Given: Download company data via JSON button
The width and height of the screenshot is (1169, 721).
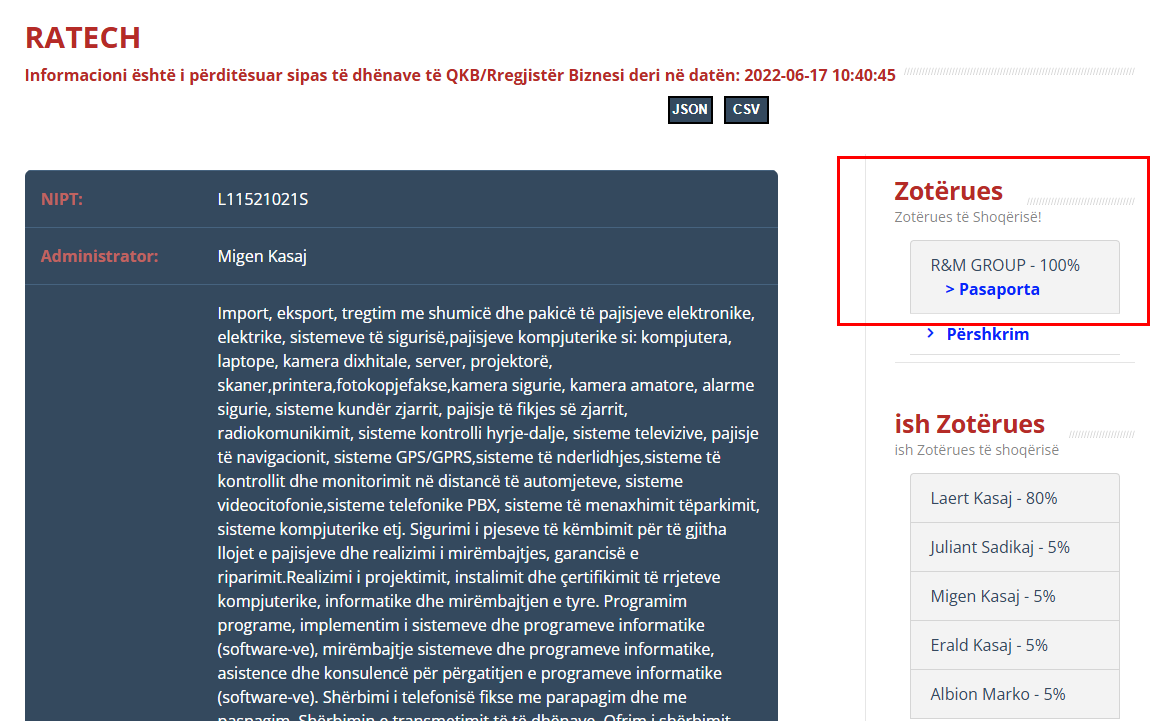Looking at the screenshot, I should [x=690, y=110].
